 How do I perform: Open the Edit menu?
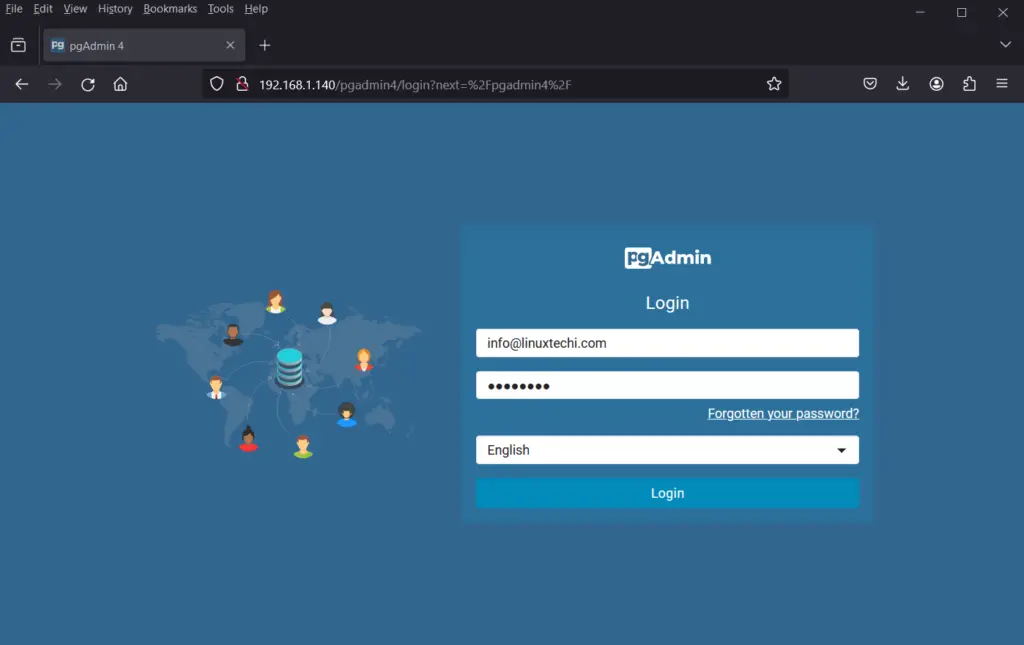pos(43,8)
